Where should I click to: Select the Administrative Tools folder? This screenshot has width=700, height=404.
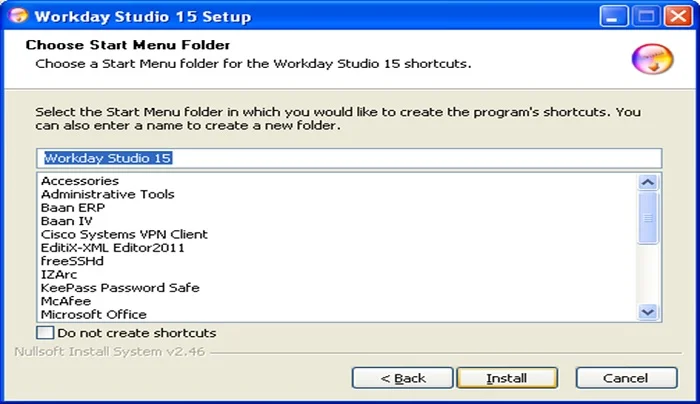coord(108,194)
